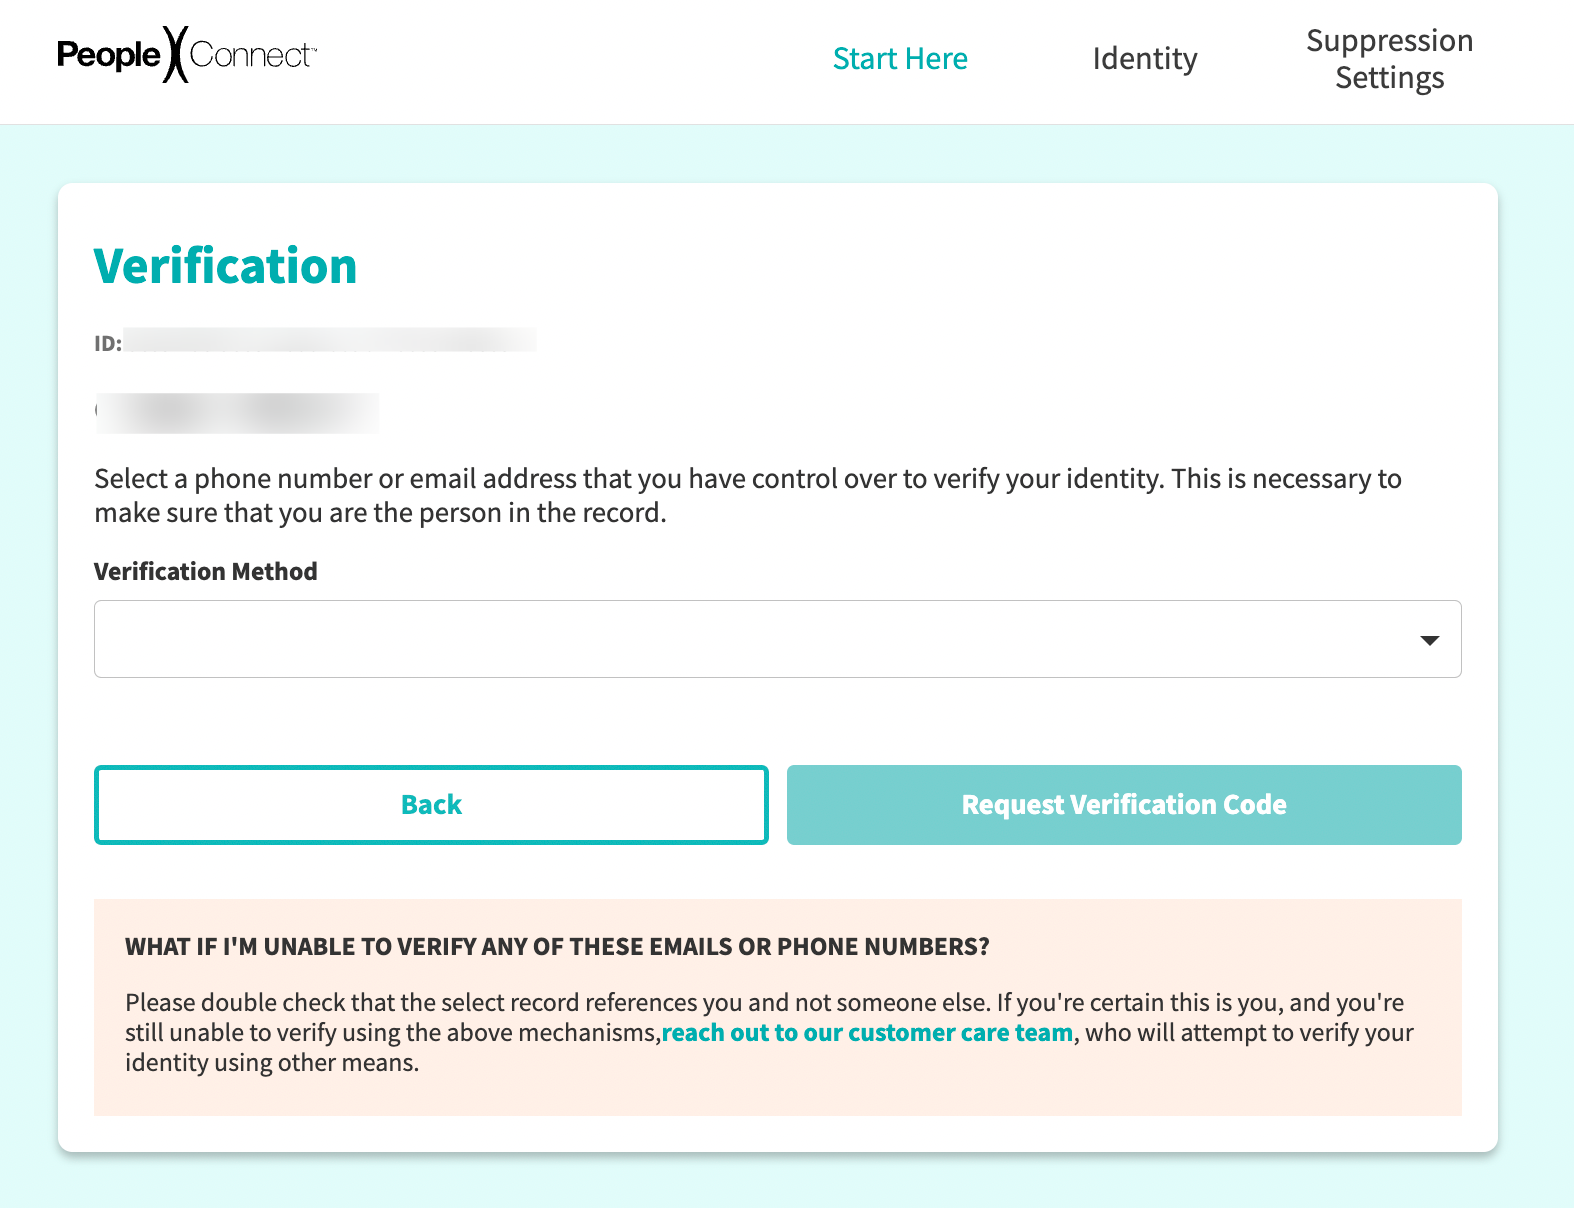The height and width of the screenshot is (1208, 1574).
Task: Open the Start Here tab
Action: [900, 59]
